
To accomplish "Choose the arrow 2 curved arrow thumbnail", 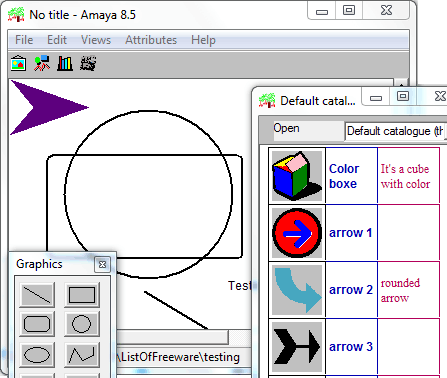I will (x=297, y=290).
